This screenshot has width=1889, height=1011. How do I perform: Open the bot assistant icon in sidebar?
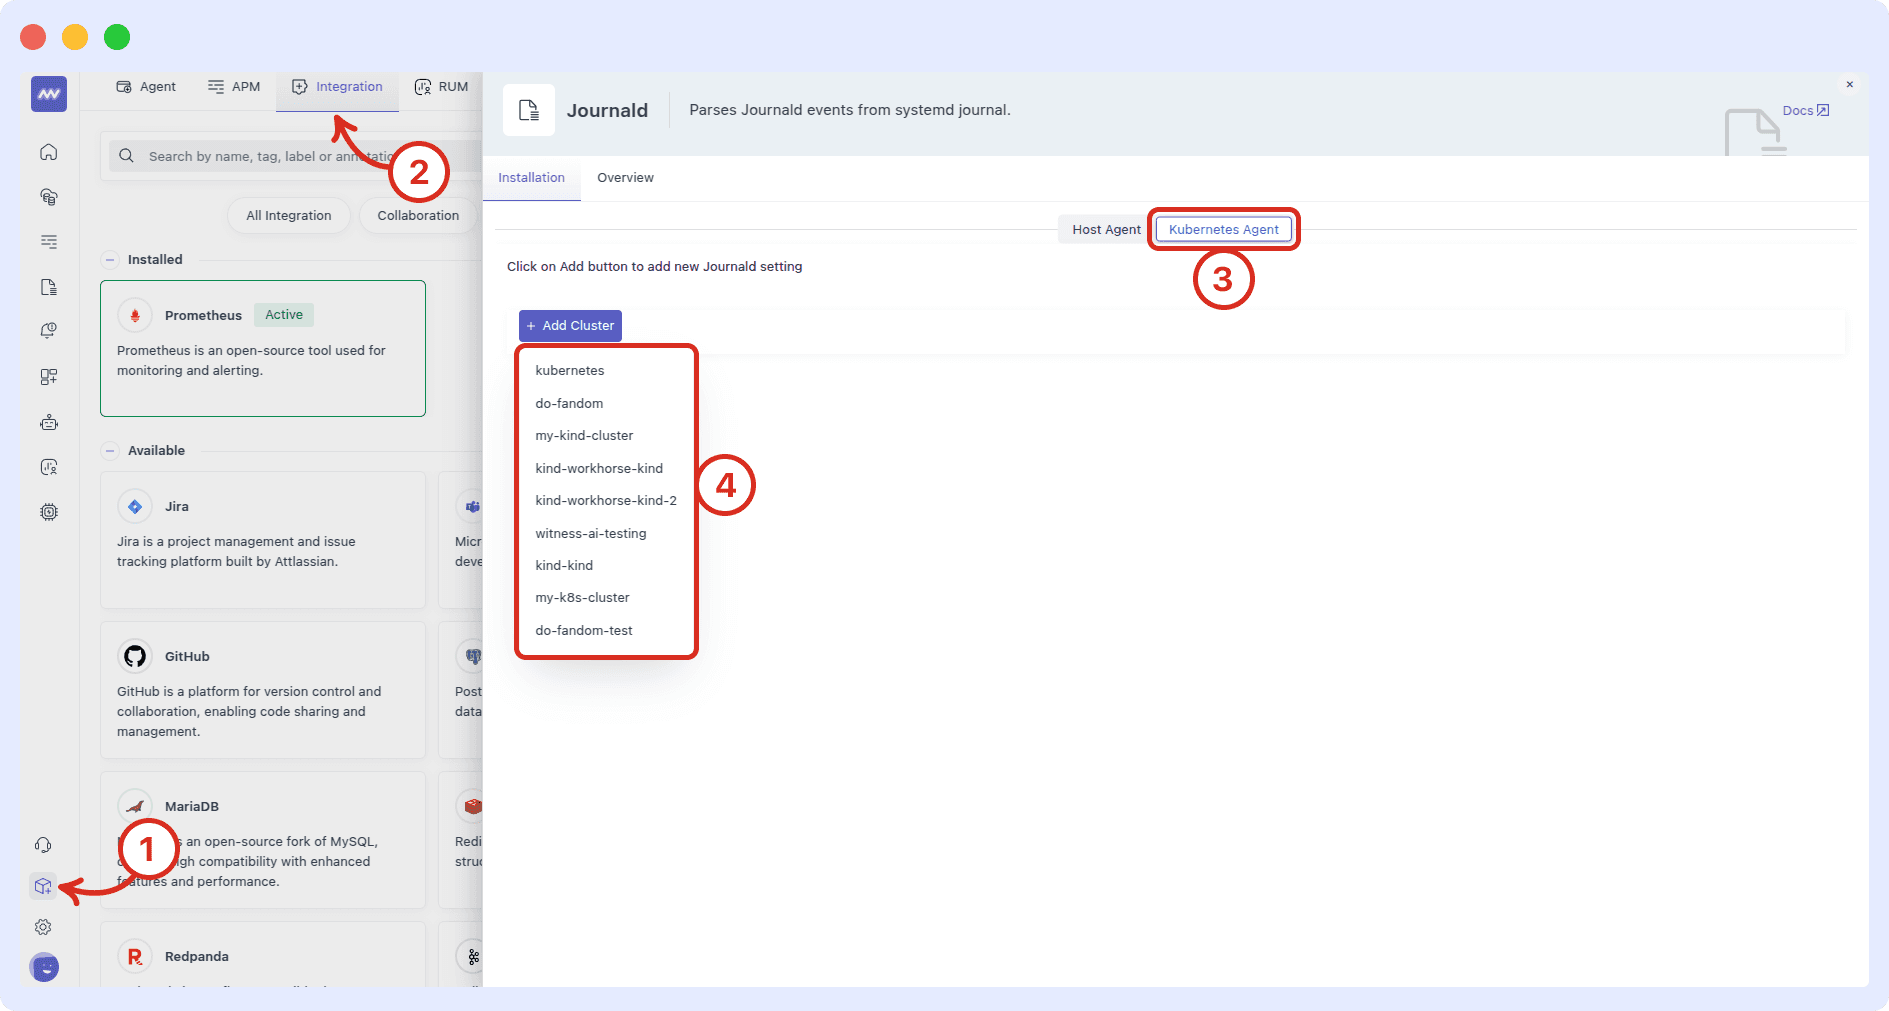pyautogui.click(x=48, y=421)
